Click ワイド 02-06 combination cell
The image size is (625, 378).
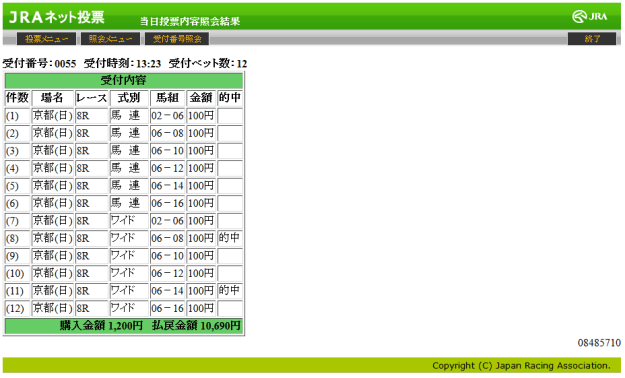[x=167, y=221]
